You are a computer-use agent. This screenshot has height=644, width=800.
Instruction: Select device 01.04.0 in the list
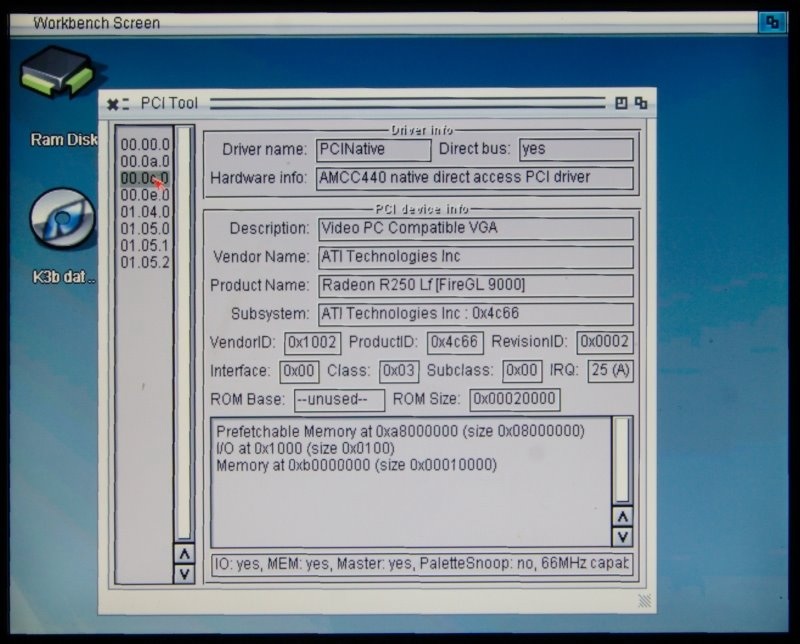(x=145, y=212)
